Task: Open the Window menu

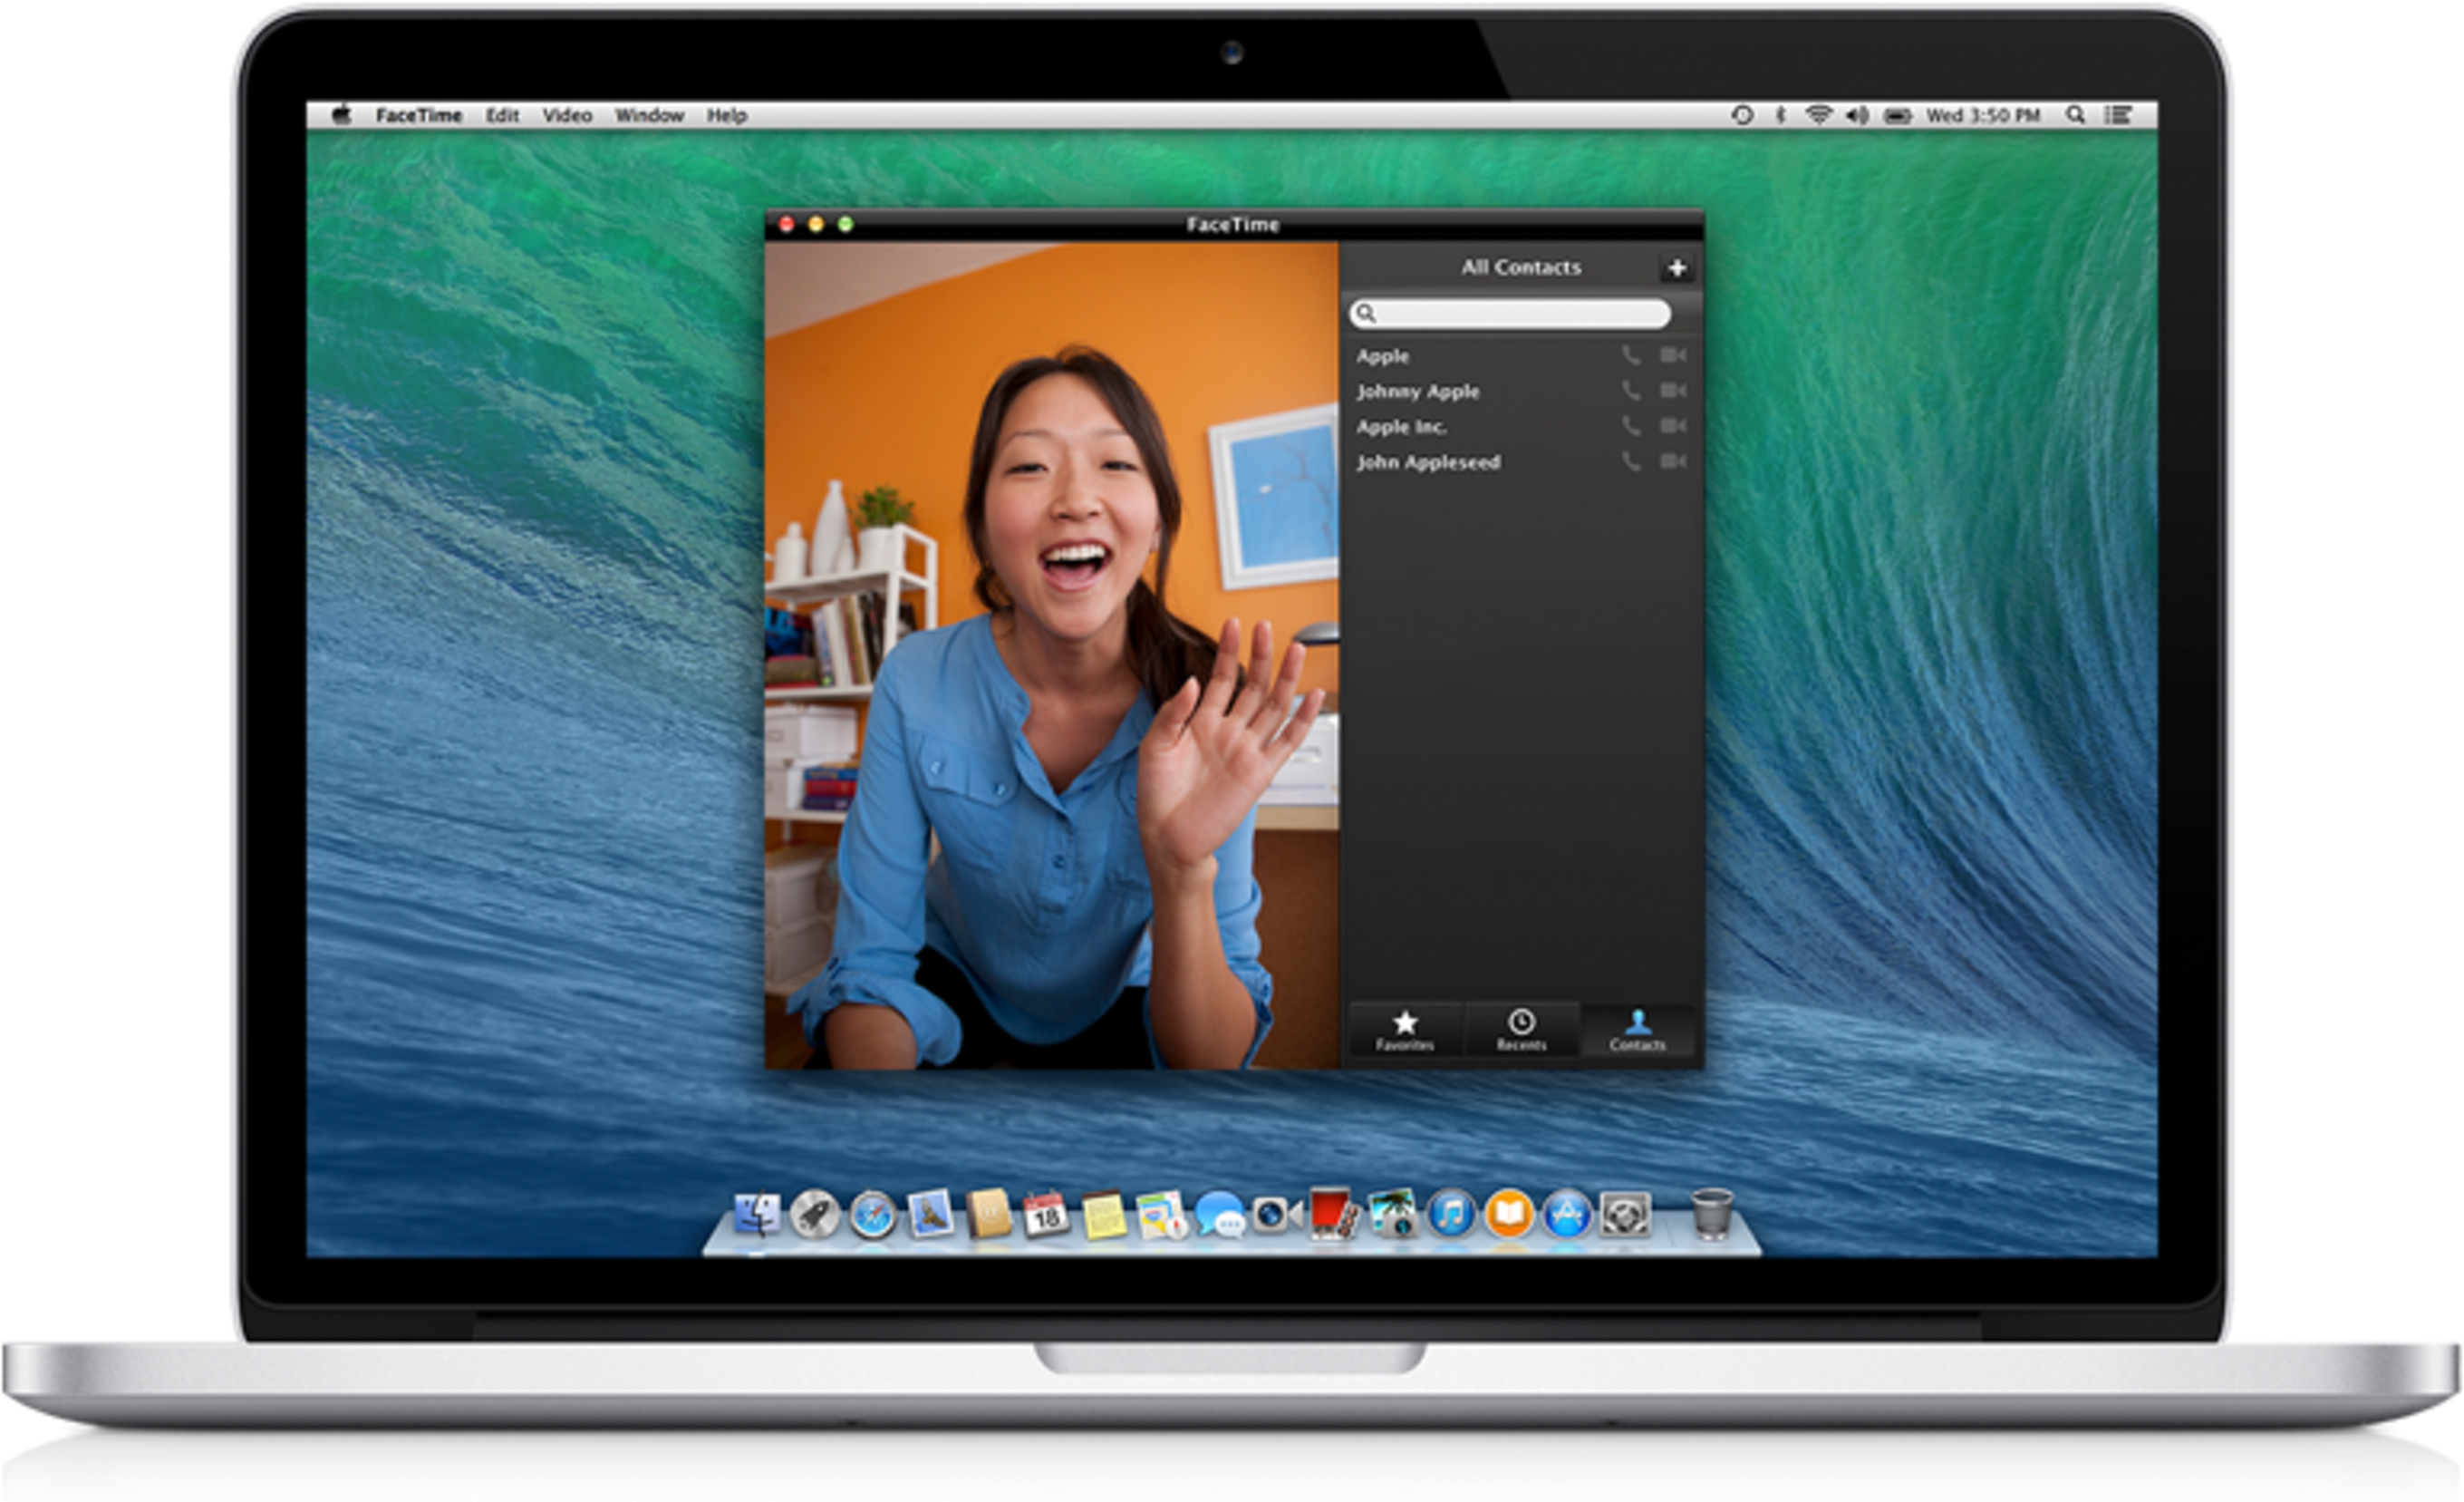Action: coord(649,115)
